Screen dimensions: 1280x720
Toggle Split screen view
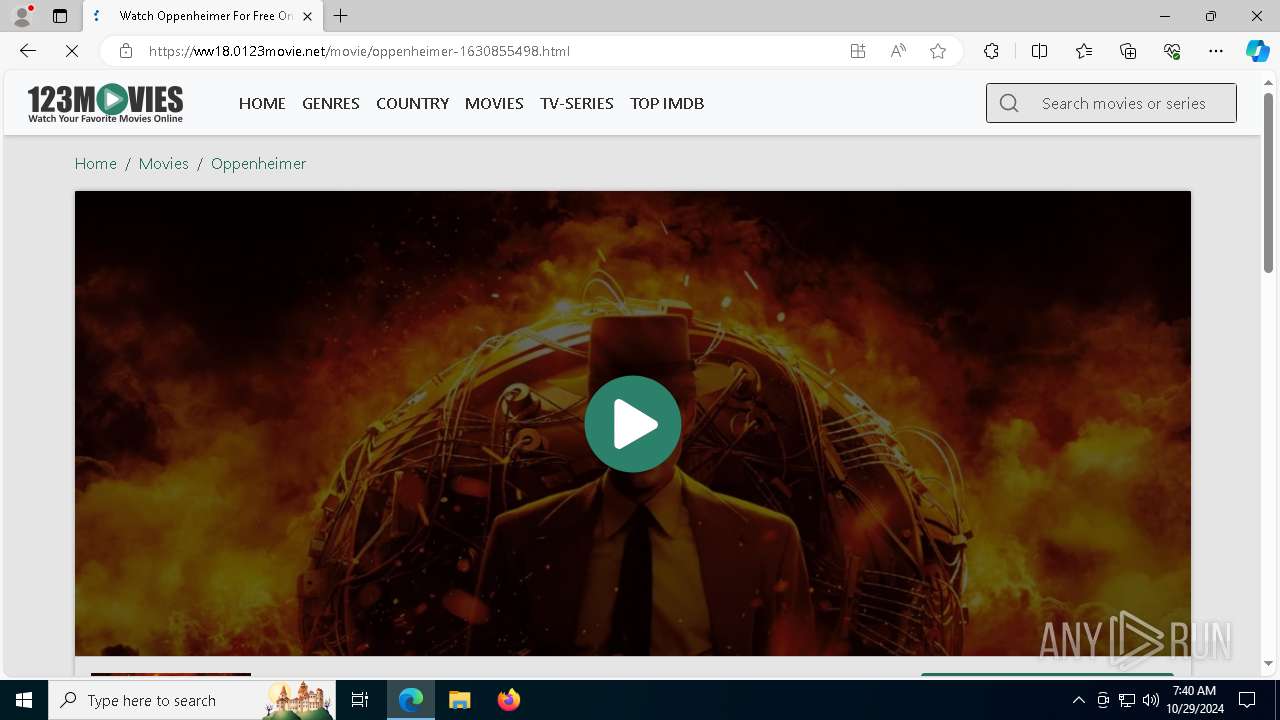click(1039, 51)
